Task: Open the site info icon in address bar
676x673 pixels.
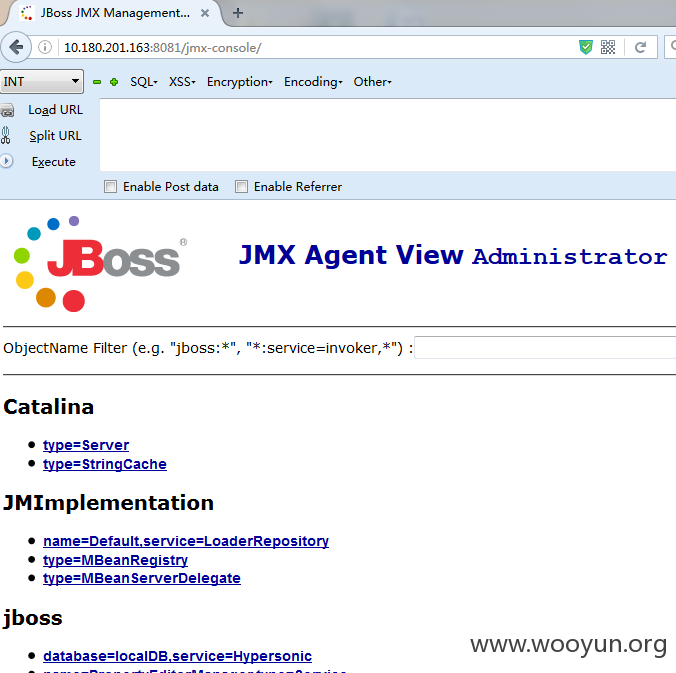Action: point(45,47)
